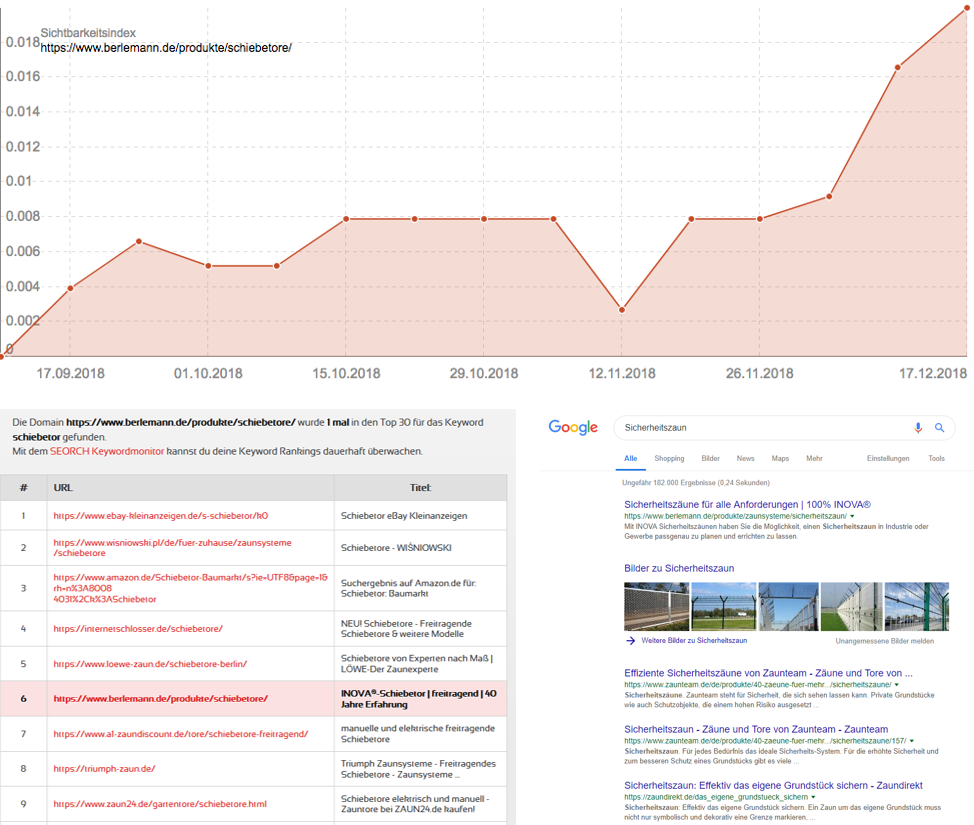Select the active Alle tab

click(630, 458)
